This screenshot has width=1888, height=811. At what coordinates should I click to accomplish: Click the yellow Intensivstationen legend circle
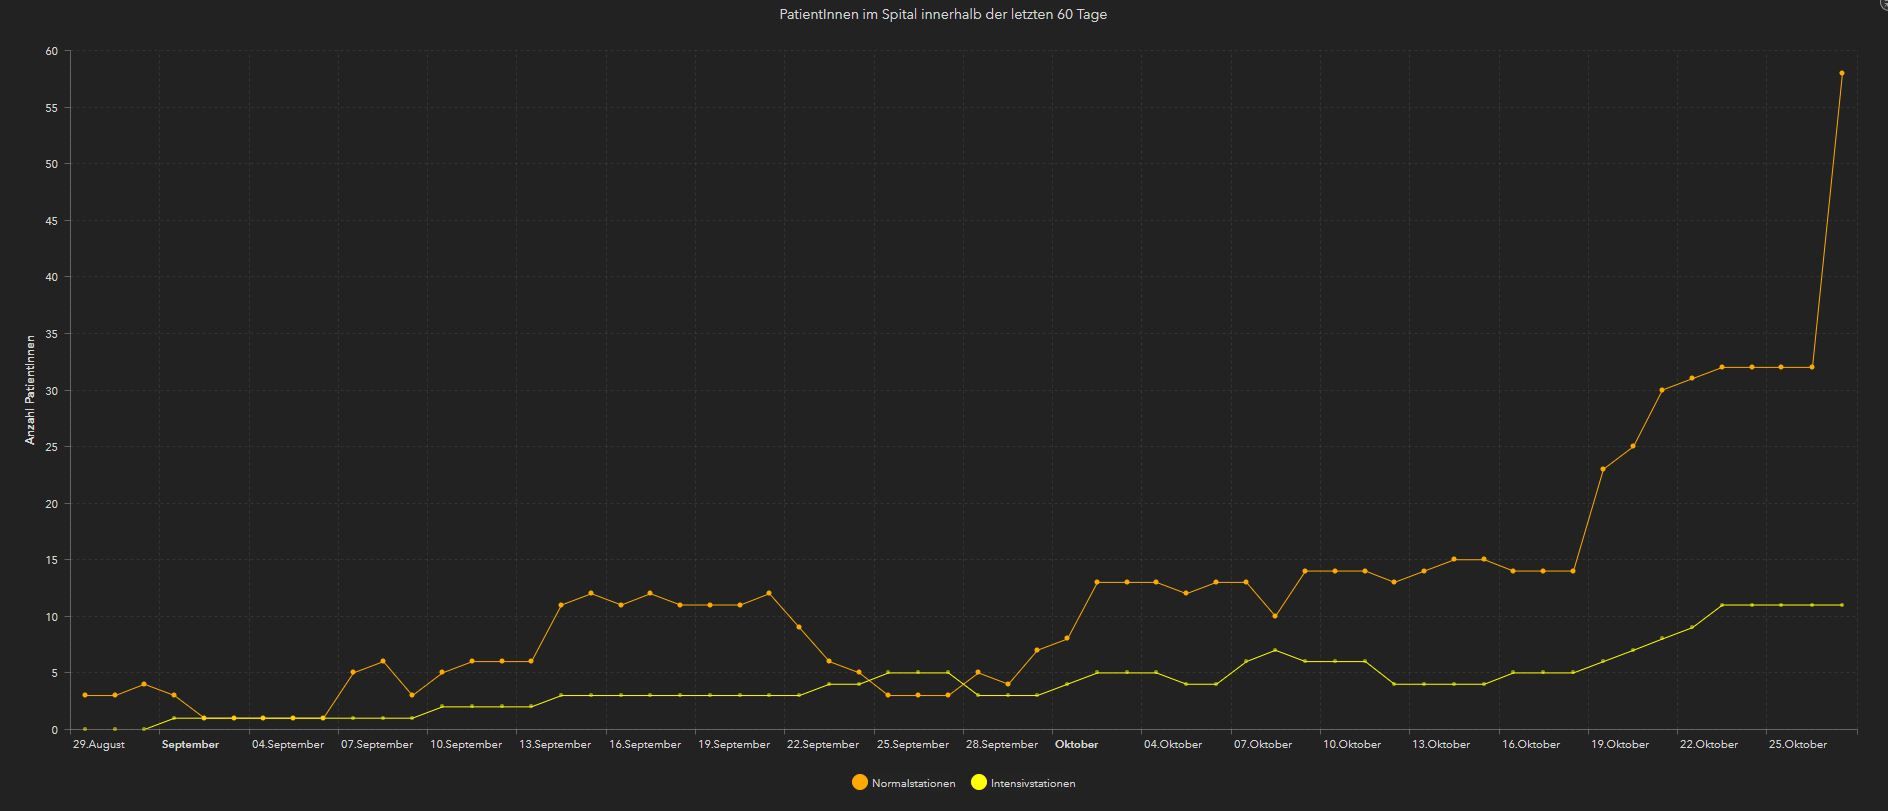point(979,783)
